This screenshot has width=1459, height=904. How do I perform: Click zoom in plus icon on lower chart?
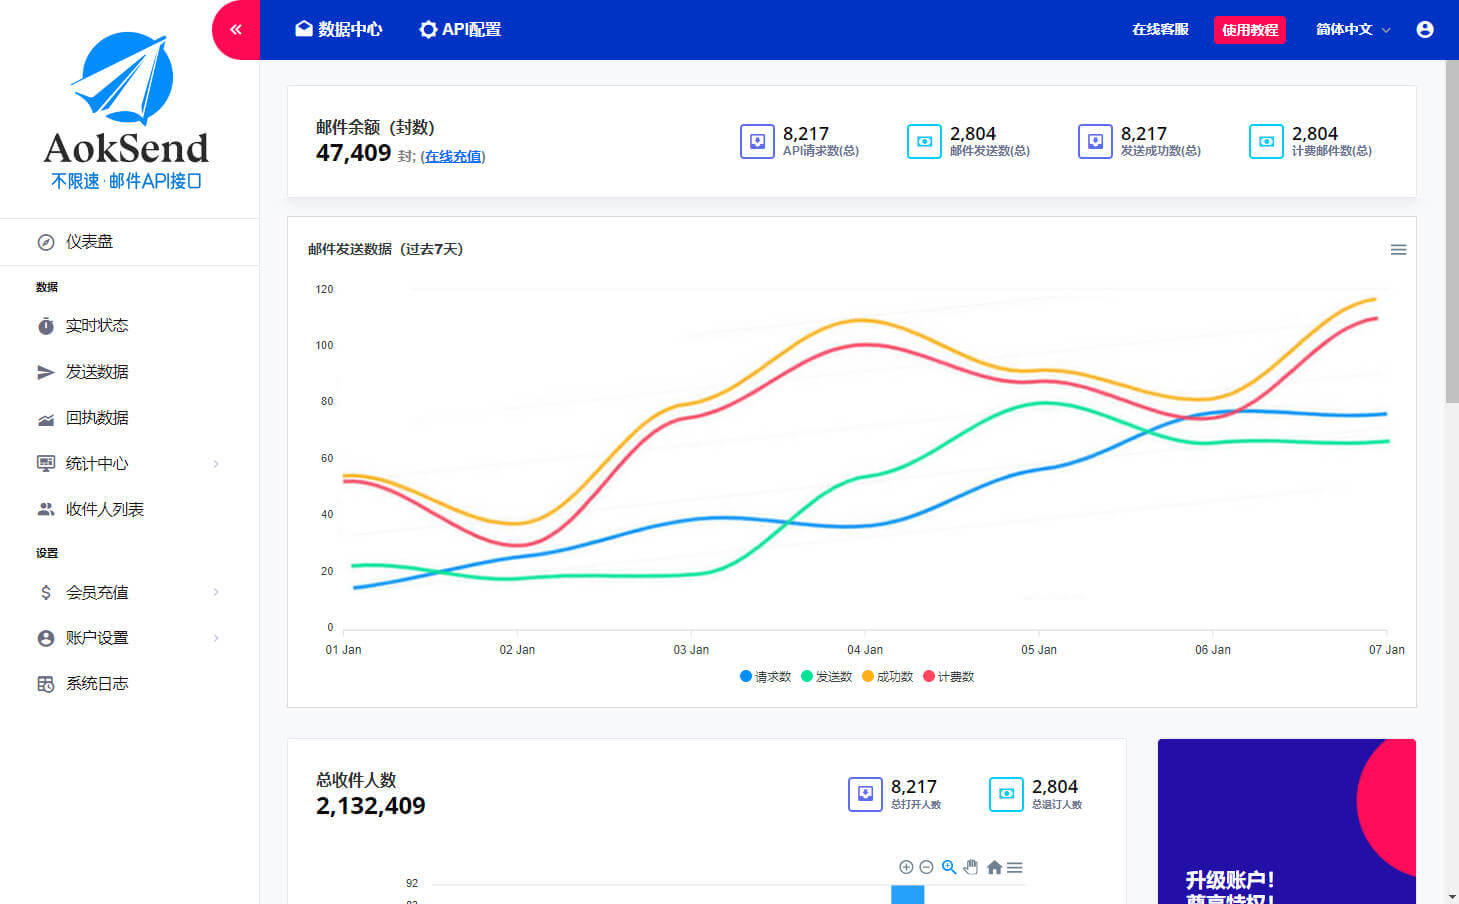(x=906, y=867)
